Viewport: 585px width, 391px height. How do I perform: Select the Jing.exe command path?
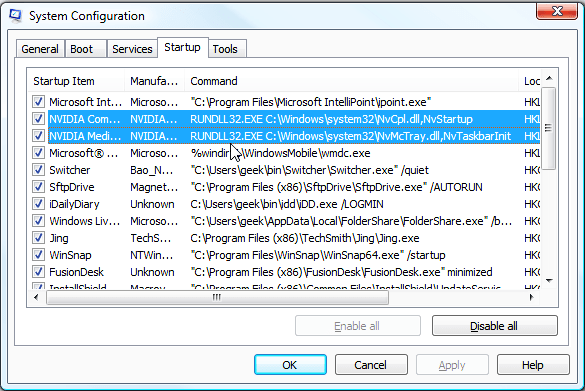coord(304,238)
